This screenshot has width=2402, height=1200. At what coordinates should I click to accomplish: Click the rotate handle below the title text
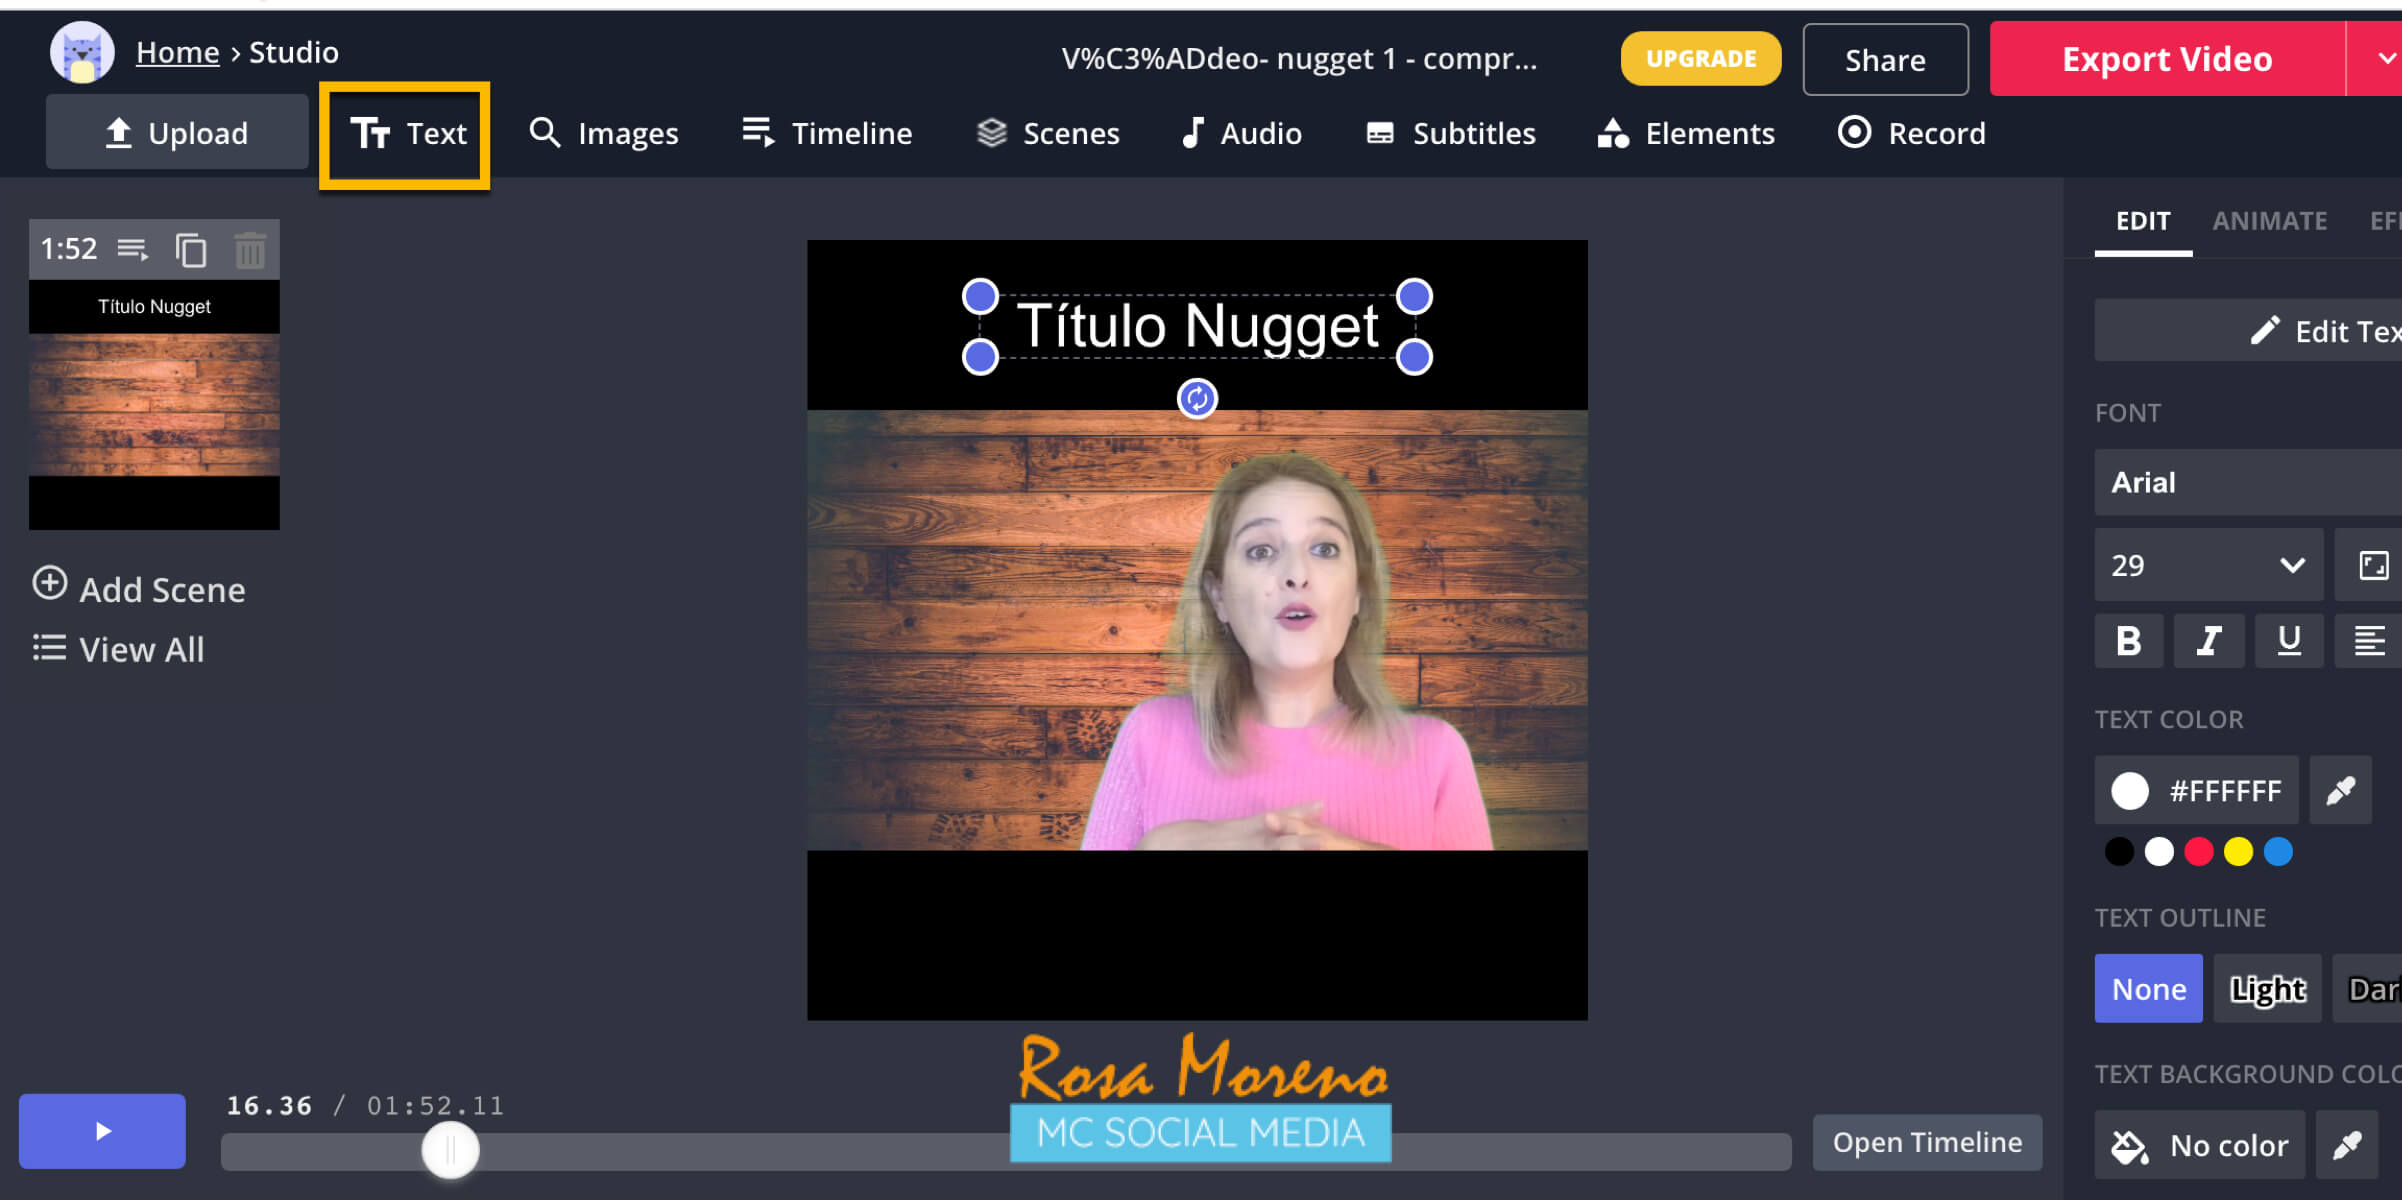click(x=1197, y=399)
